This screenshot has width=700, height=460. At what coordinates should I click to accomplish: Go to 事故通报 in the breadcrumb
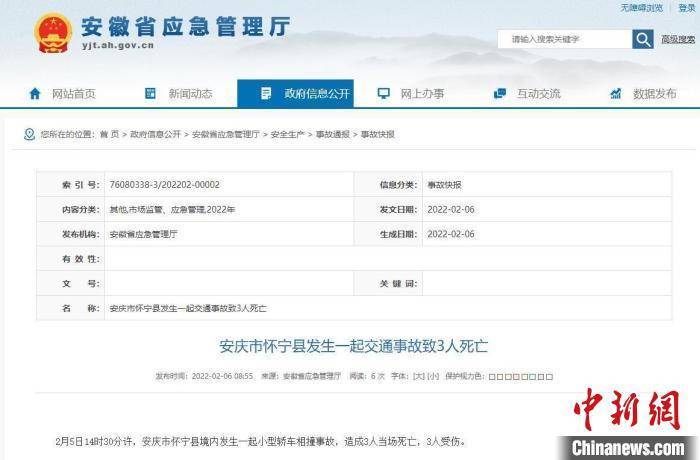pyautogui.click(x=333, y=134)
